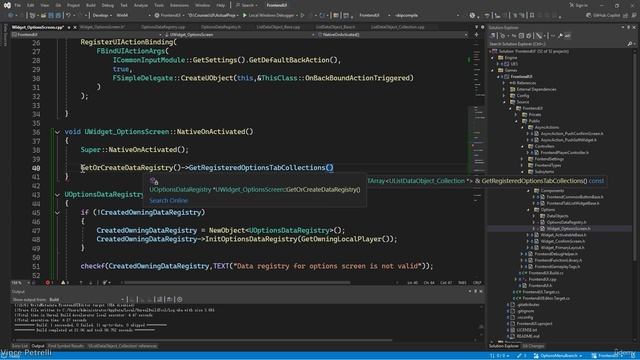Image resolution: width=640 pixels, height=360 pixels.
Task: Close the Output panel
Action: 481,291
